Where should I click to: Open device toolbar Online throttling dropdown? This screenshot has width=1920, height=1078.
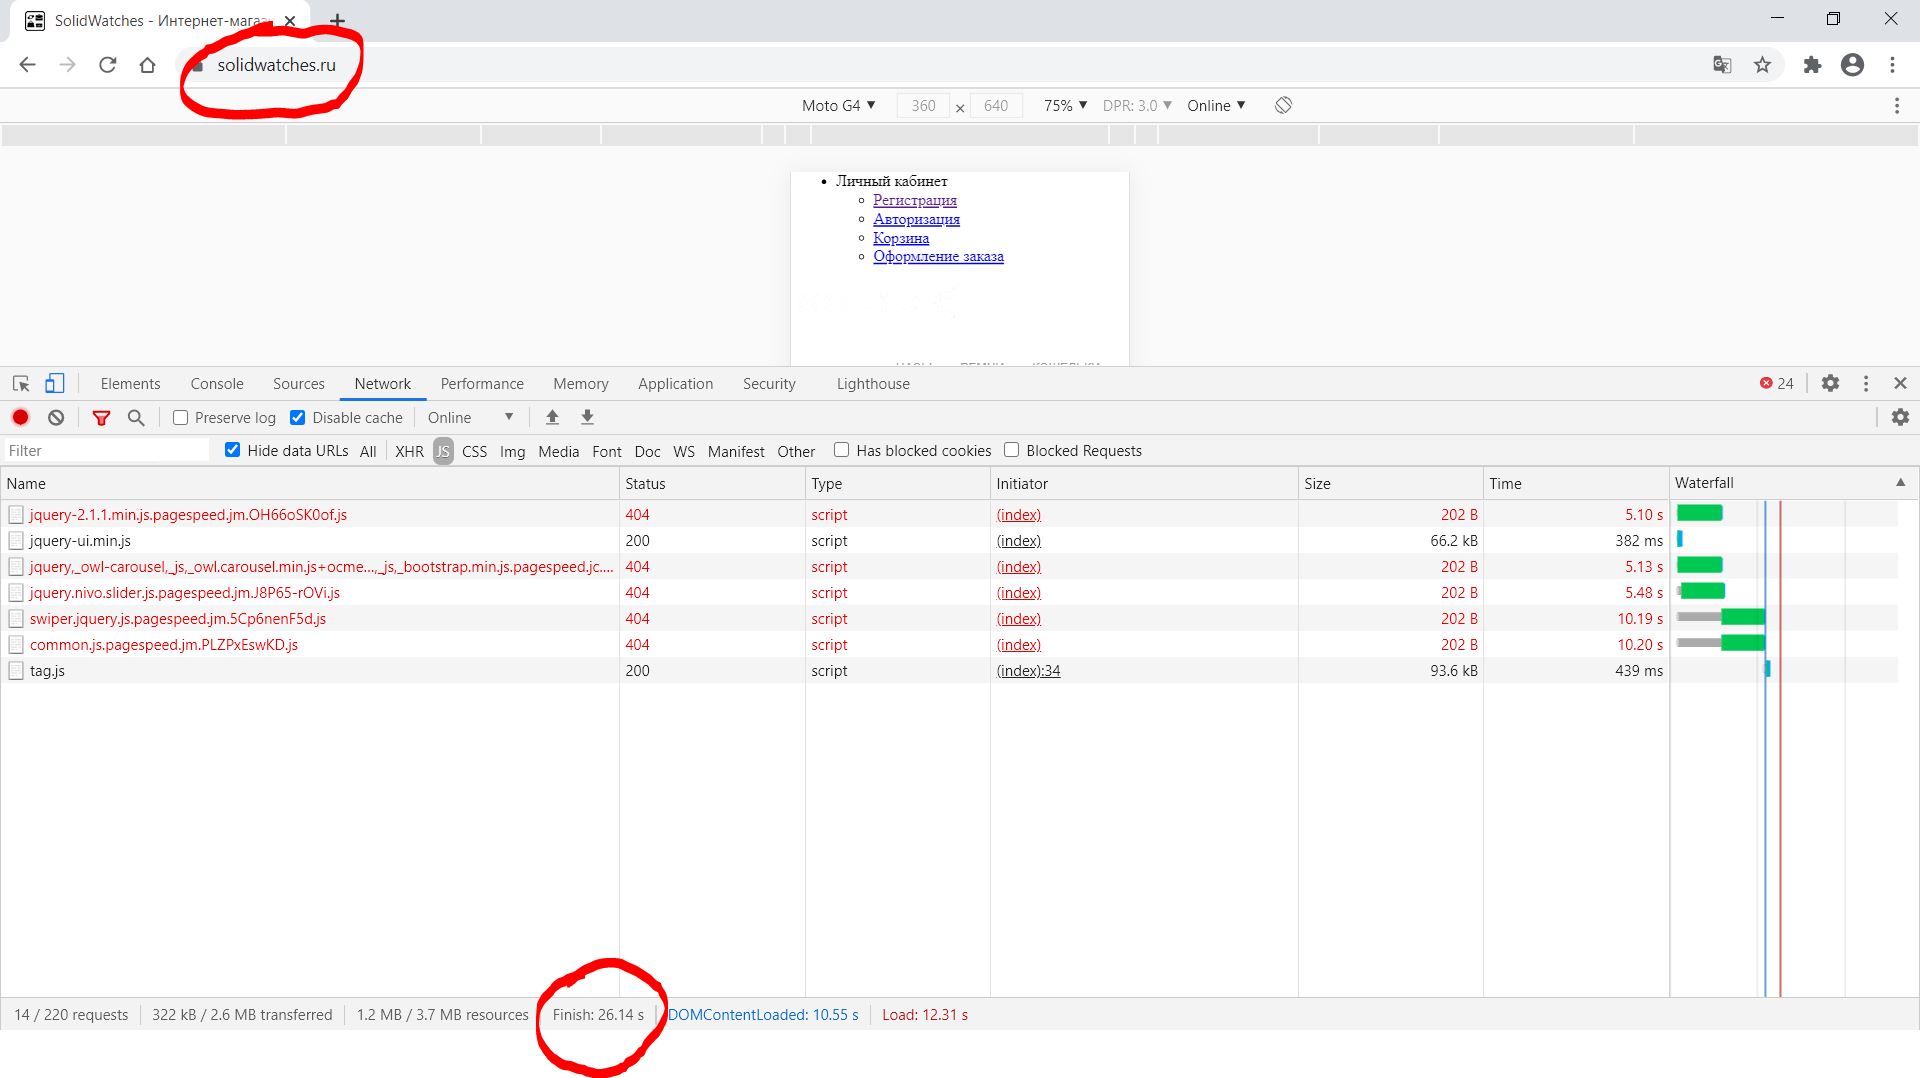tap(1216, 105)
